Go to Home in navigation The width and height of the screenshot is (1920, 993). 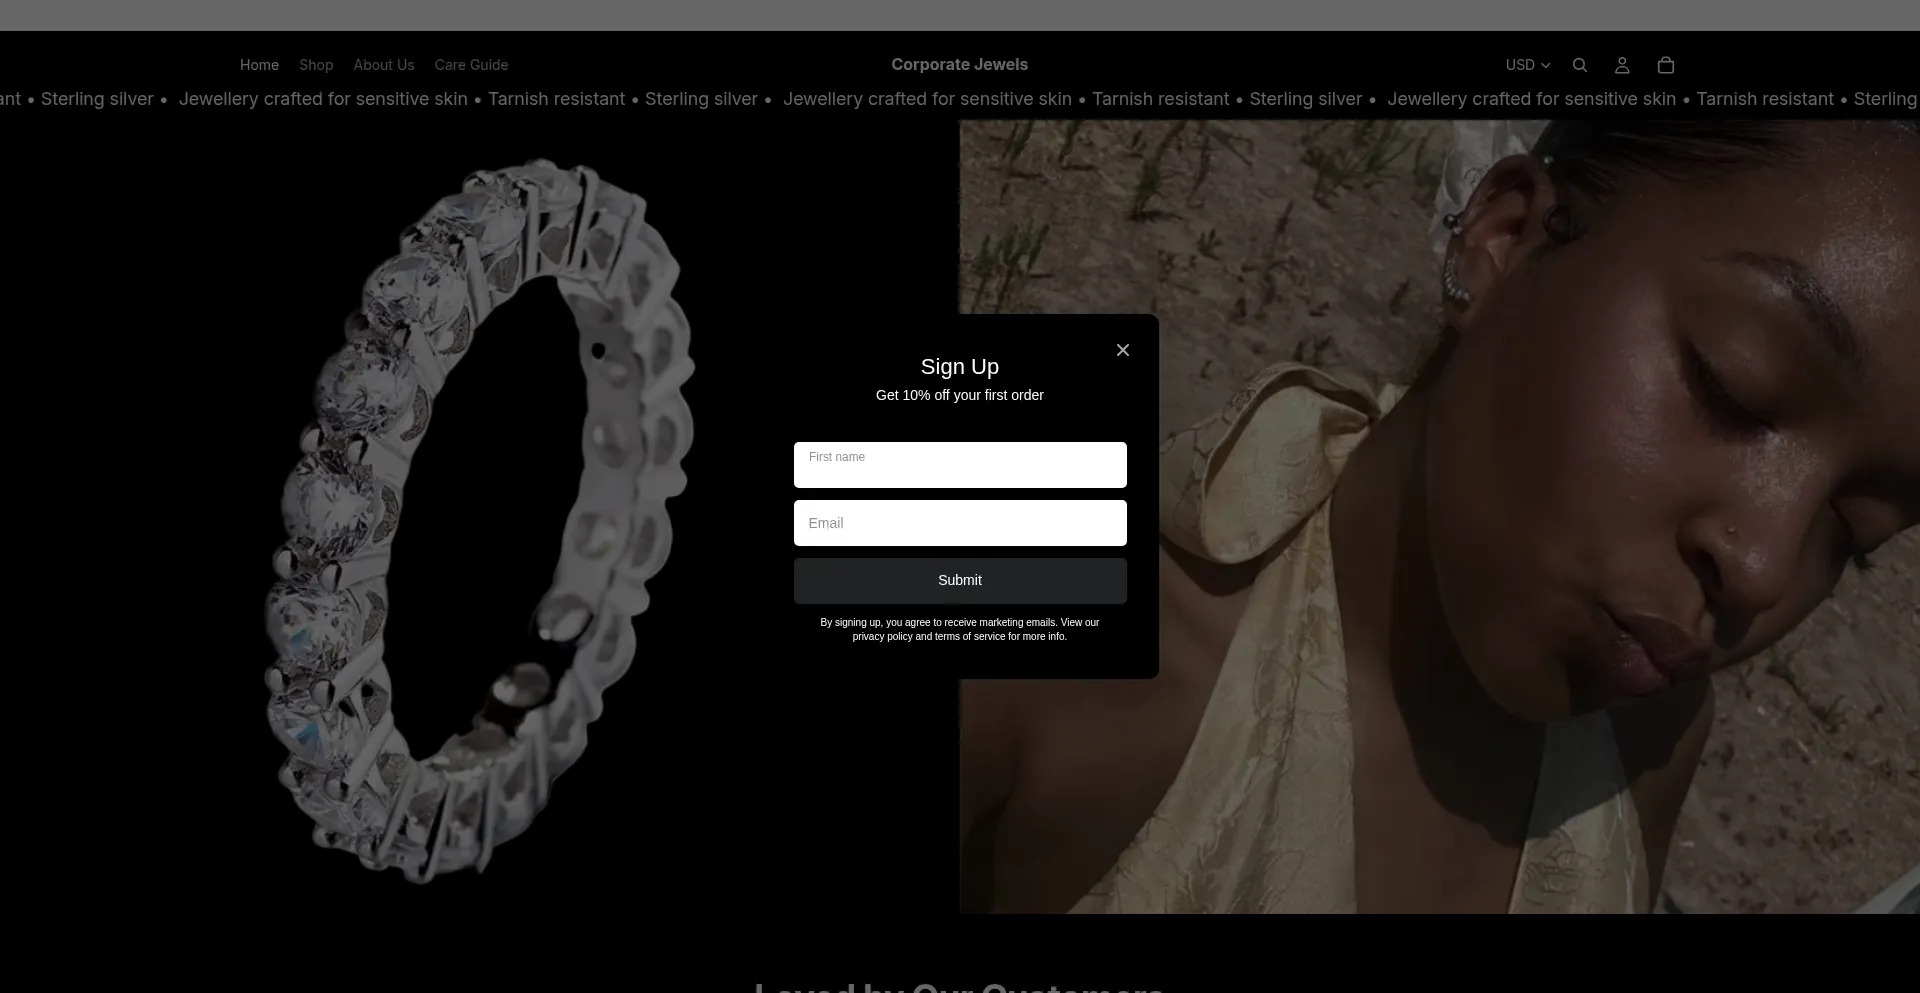[259, 65]
